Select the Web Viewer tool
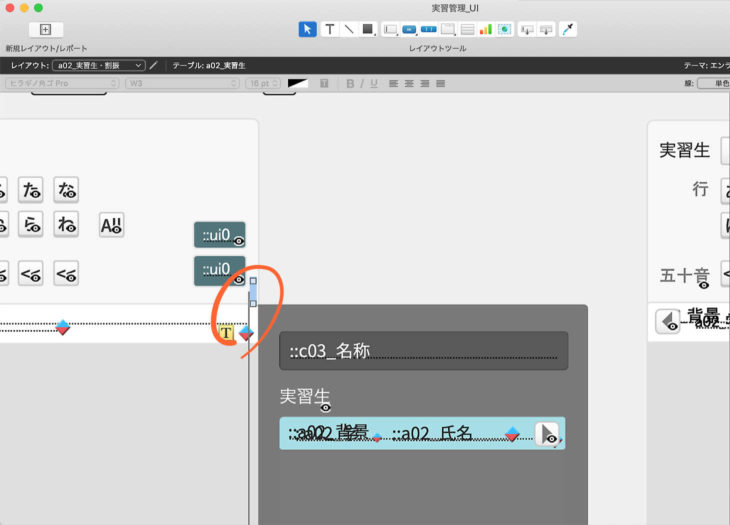The width and height of the screenshot is (730, 525). [504, 29]
